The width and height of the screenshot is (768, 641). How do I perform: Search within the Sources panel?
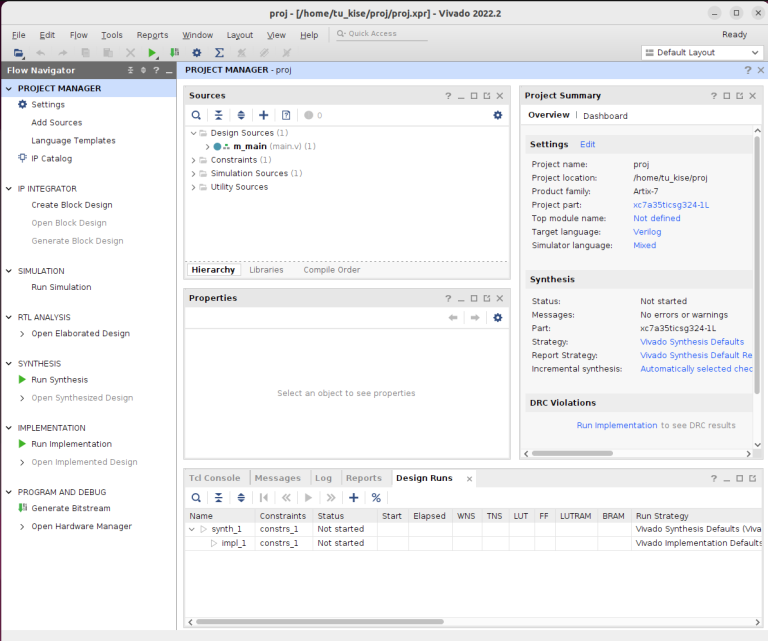[x=196, y=115]
